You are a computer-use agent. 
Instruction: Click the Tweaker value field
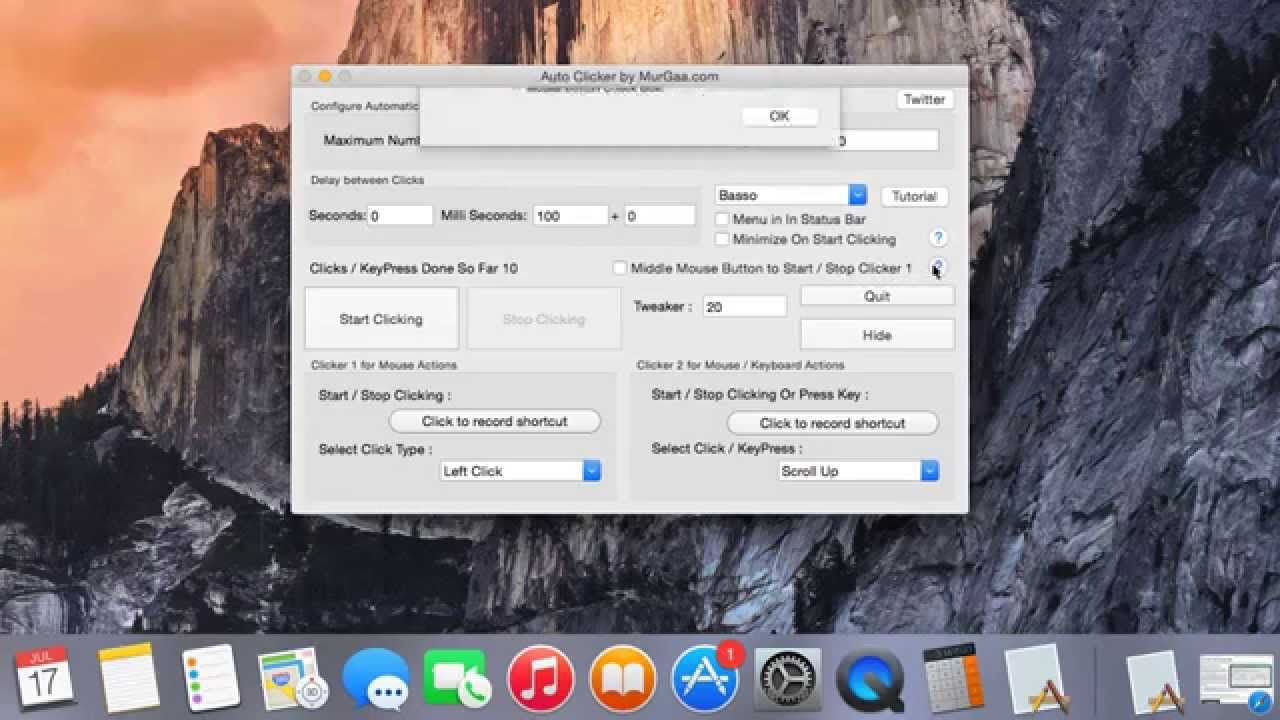pos(744,307)
